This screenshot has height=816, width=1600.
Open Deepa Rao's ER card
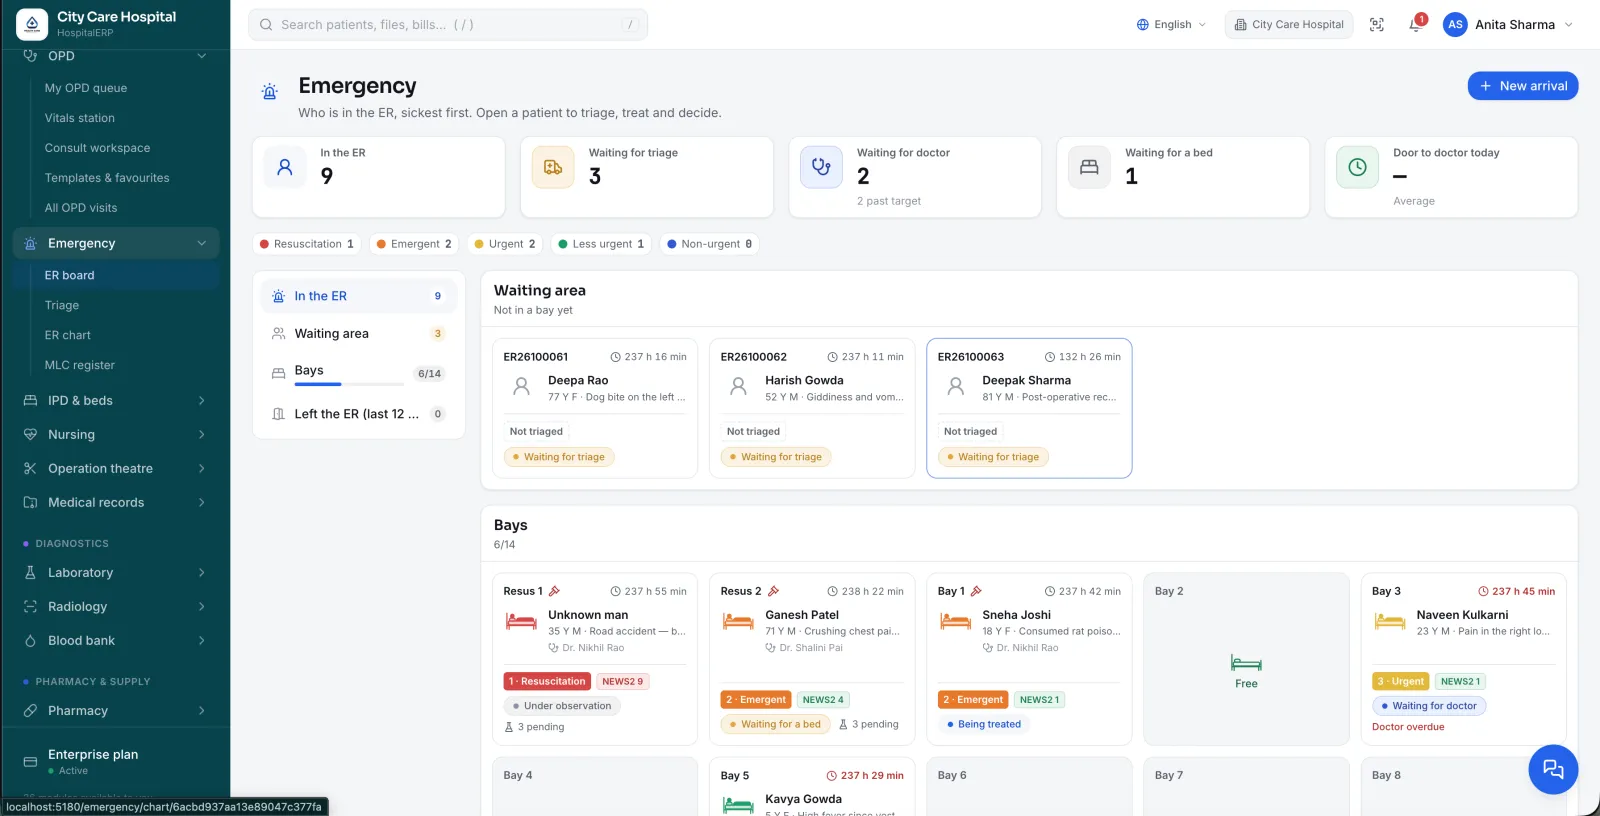coord(595,408)
